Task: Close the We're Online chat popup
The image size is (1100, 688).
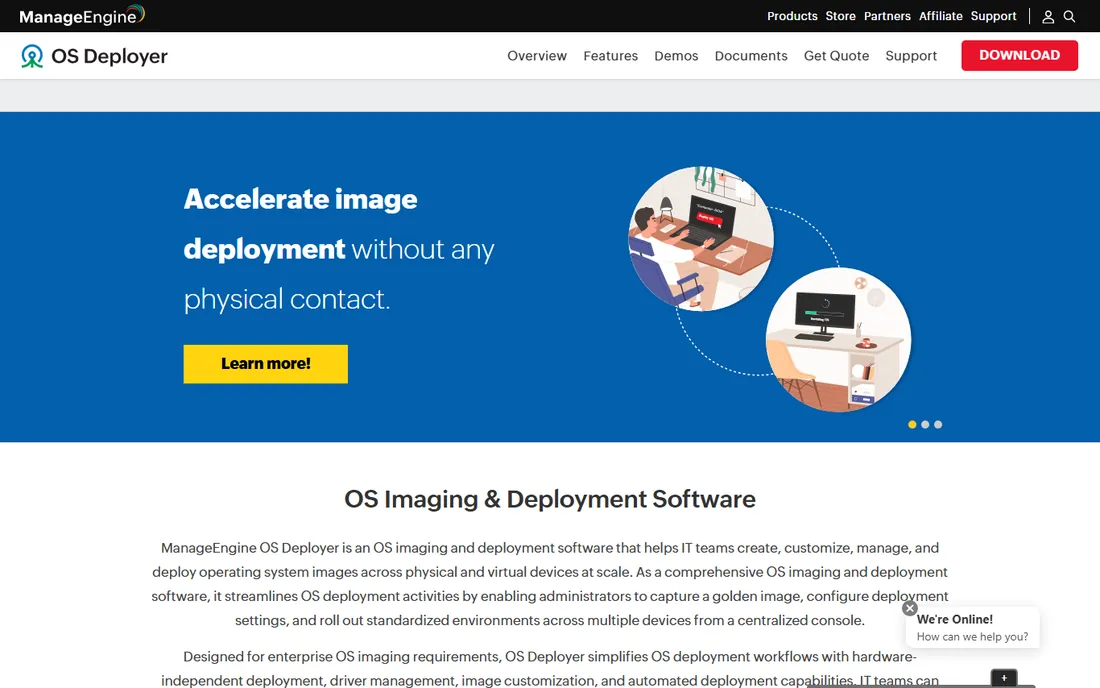Action: [x=910, y=608]
